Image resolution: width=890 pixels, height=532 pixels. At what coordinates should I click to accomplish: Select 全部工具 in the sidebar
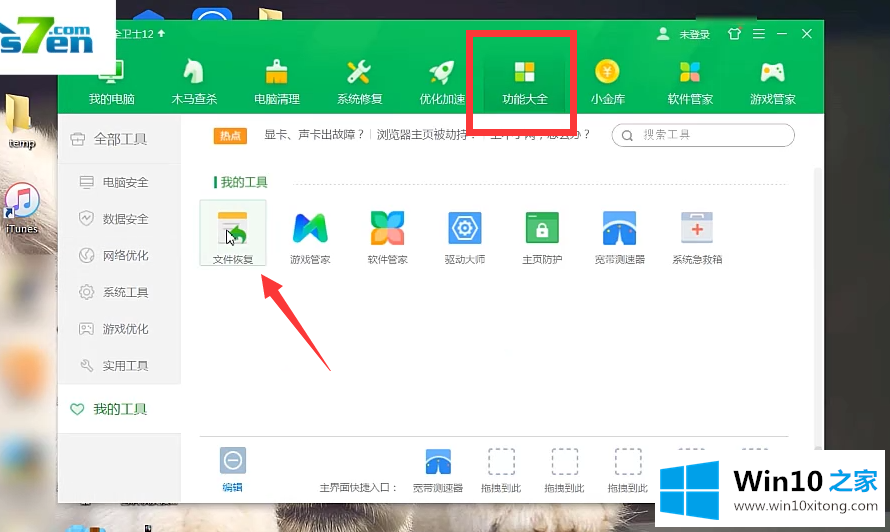119,139
